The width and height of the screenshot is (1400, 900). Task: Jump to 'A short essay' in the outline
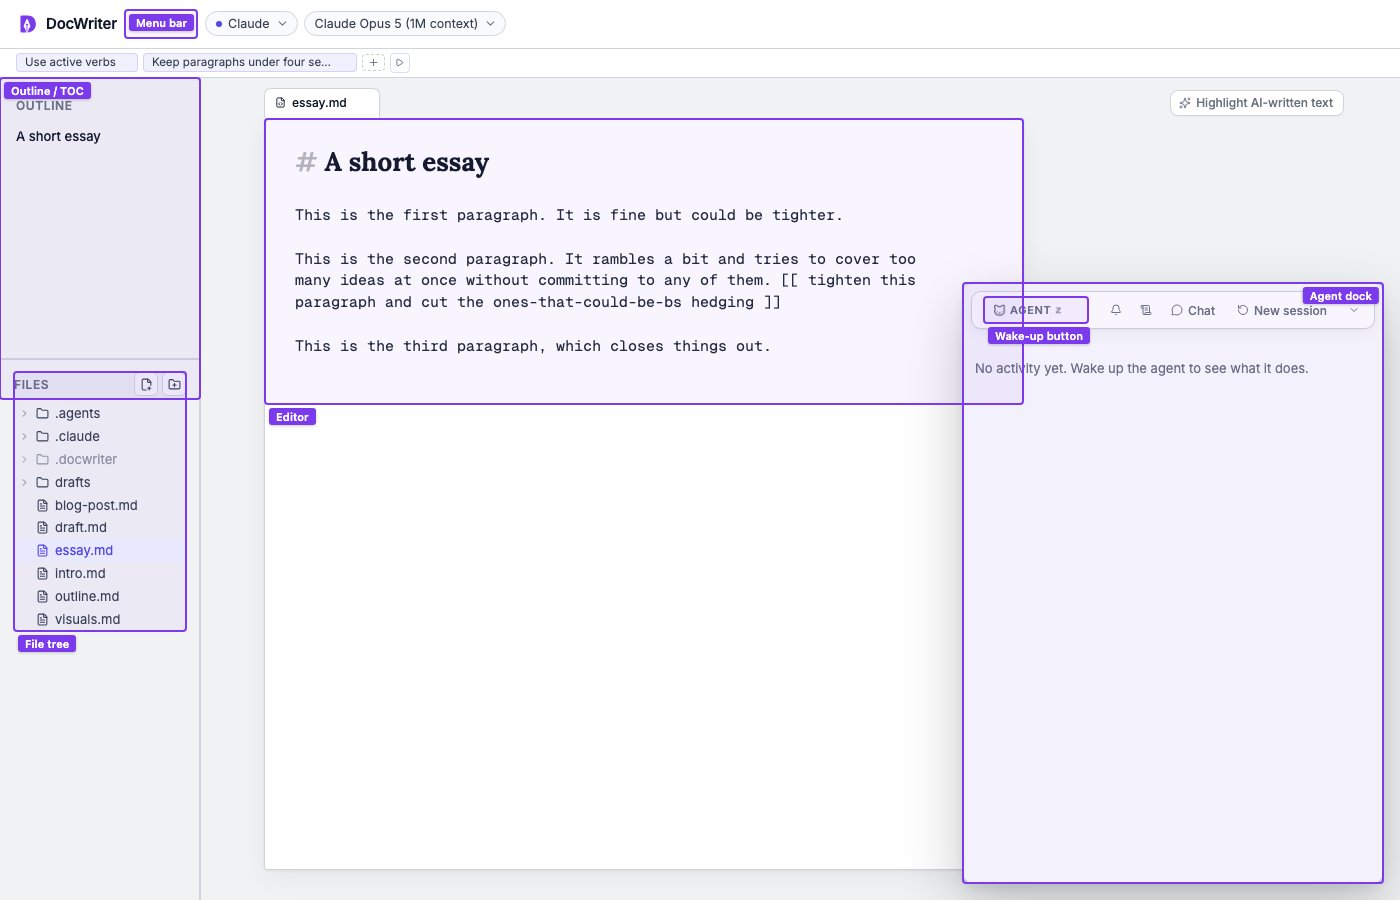(x=58, y=137)
